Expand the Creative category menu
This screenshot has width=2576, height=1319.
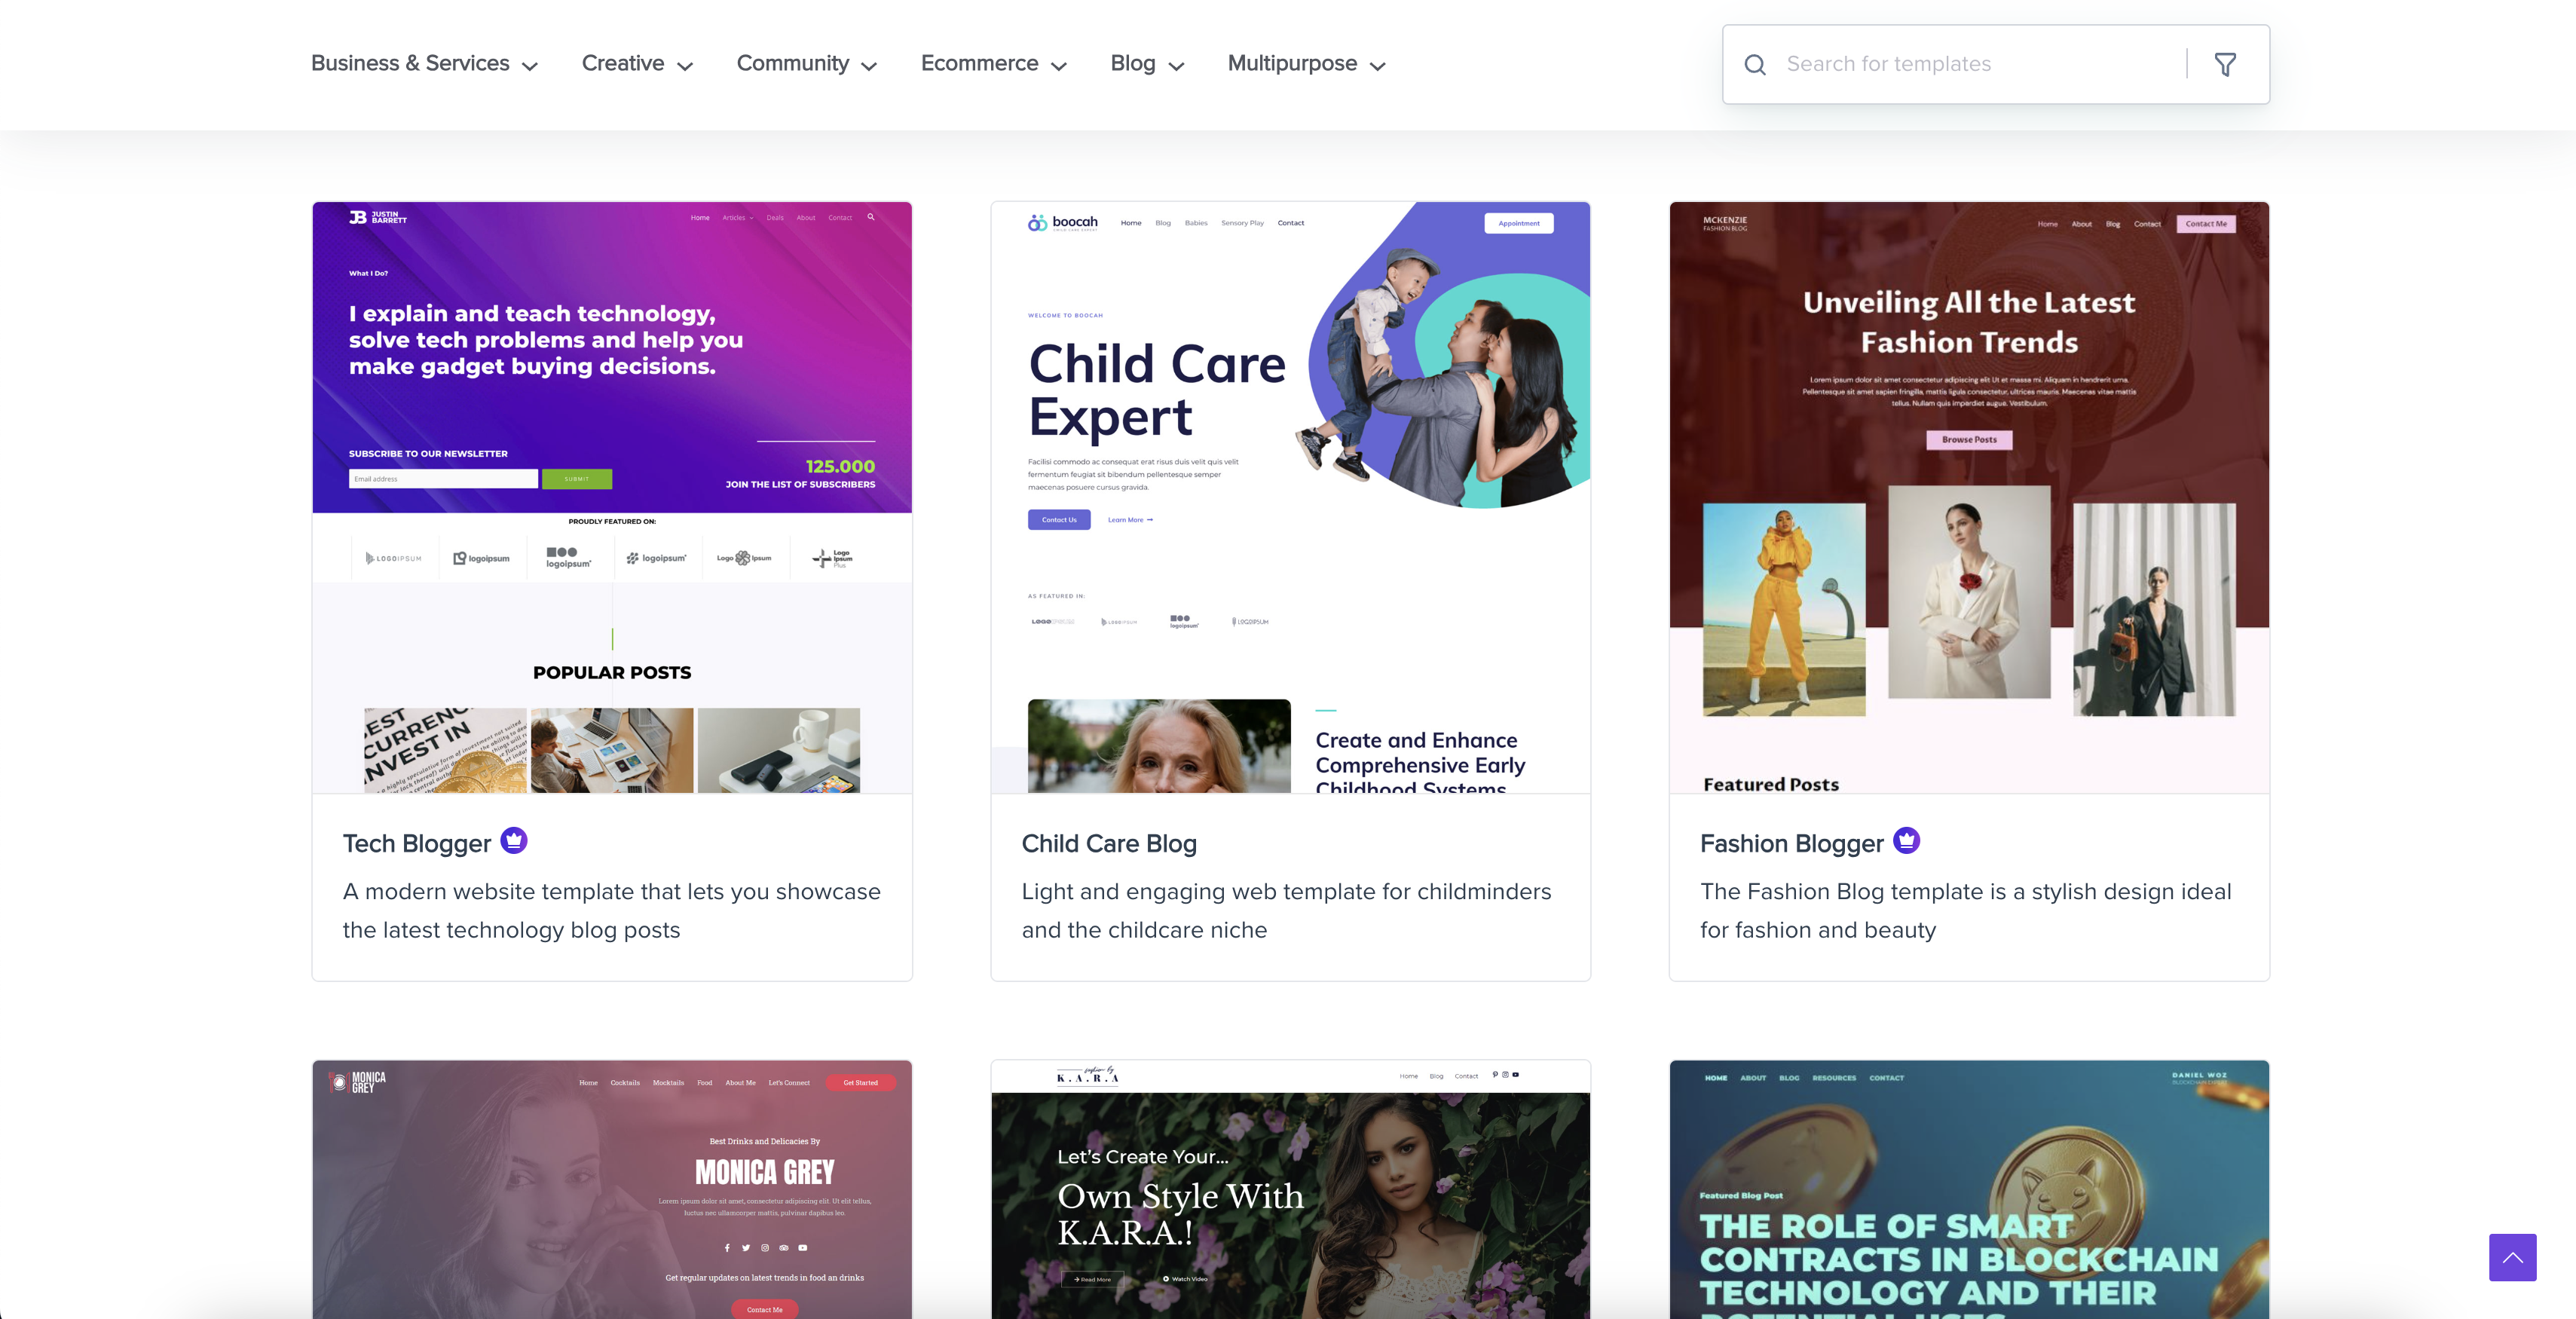coord(638,64)
